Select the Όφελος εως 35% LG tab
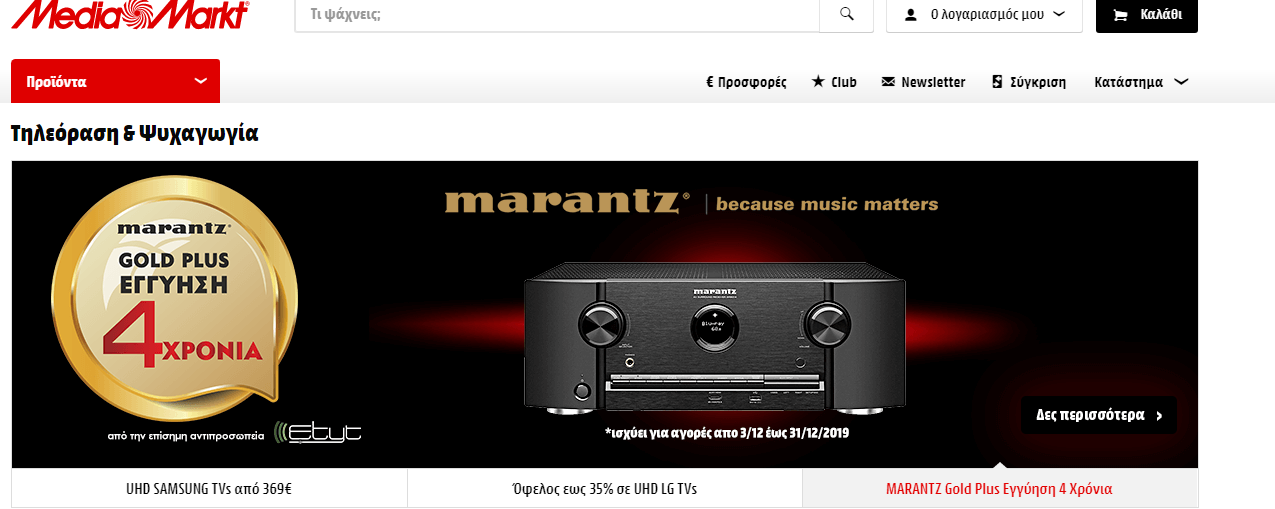The height and width of the screenshot is (509, 1275). tap(605, 489)
